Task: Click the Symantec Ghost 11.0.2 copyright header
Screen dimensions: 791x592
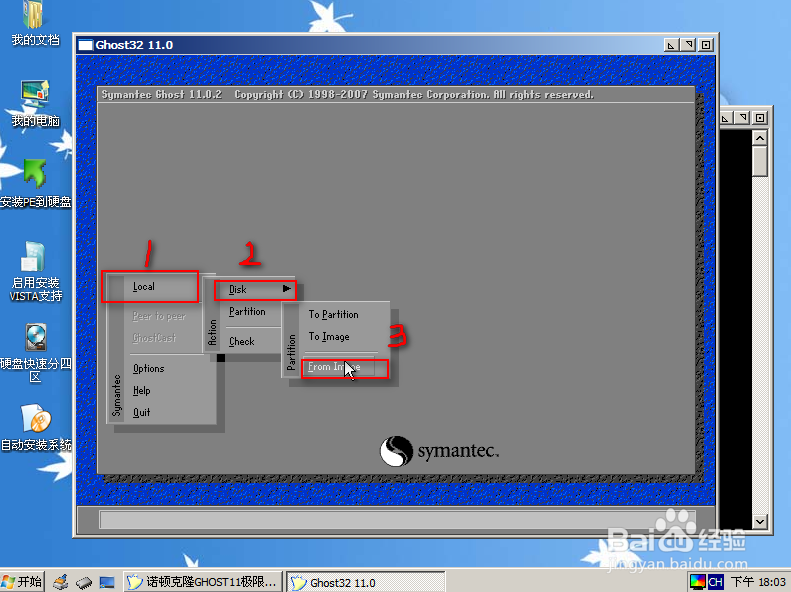Action: [x=348, y=94]
